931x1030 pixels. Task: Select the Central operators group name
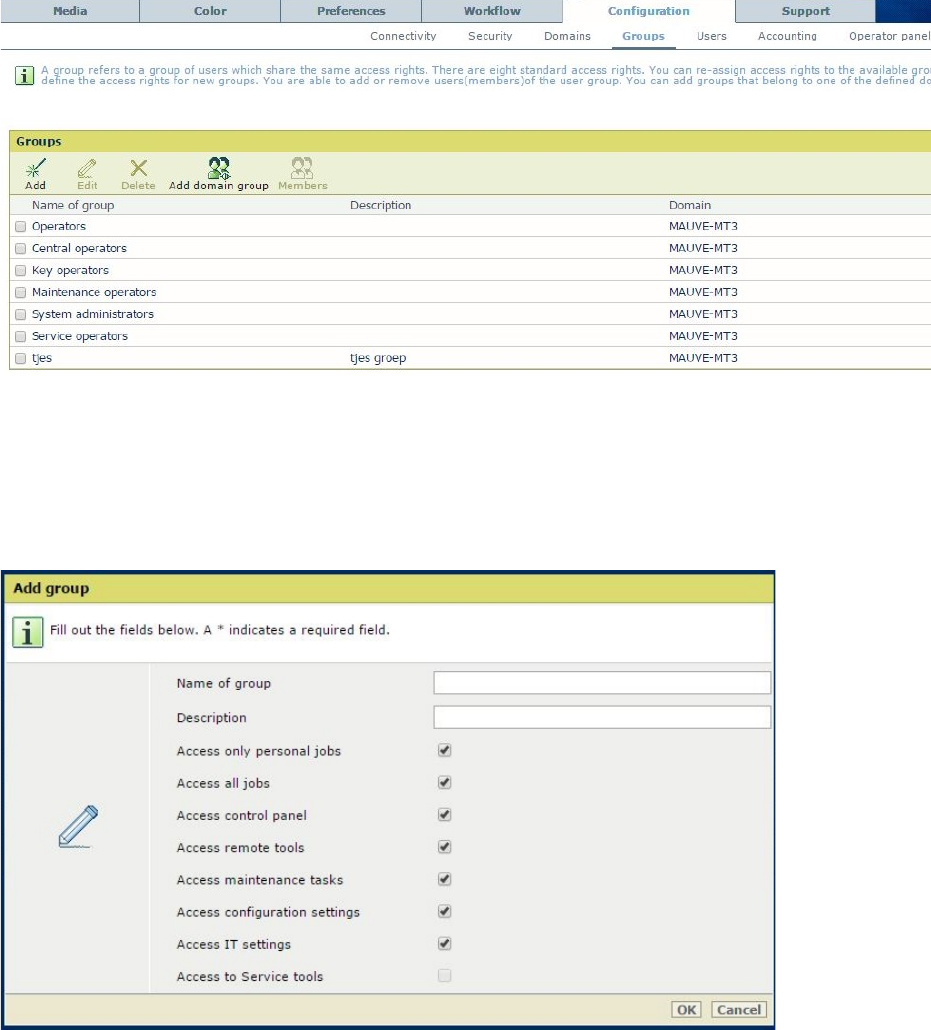coord(79,248)
